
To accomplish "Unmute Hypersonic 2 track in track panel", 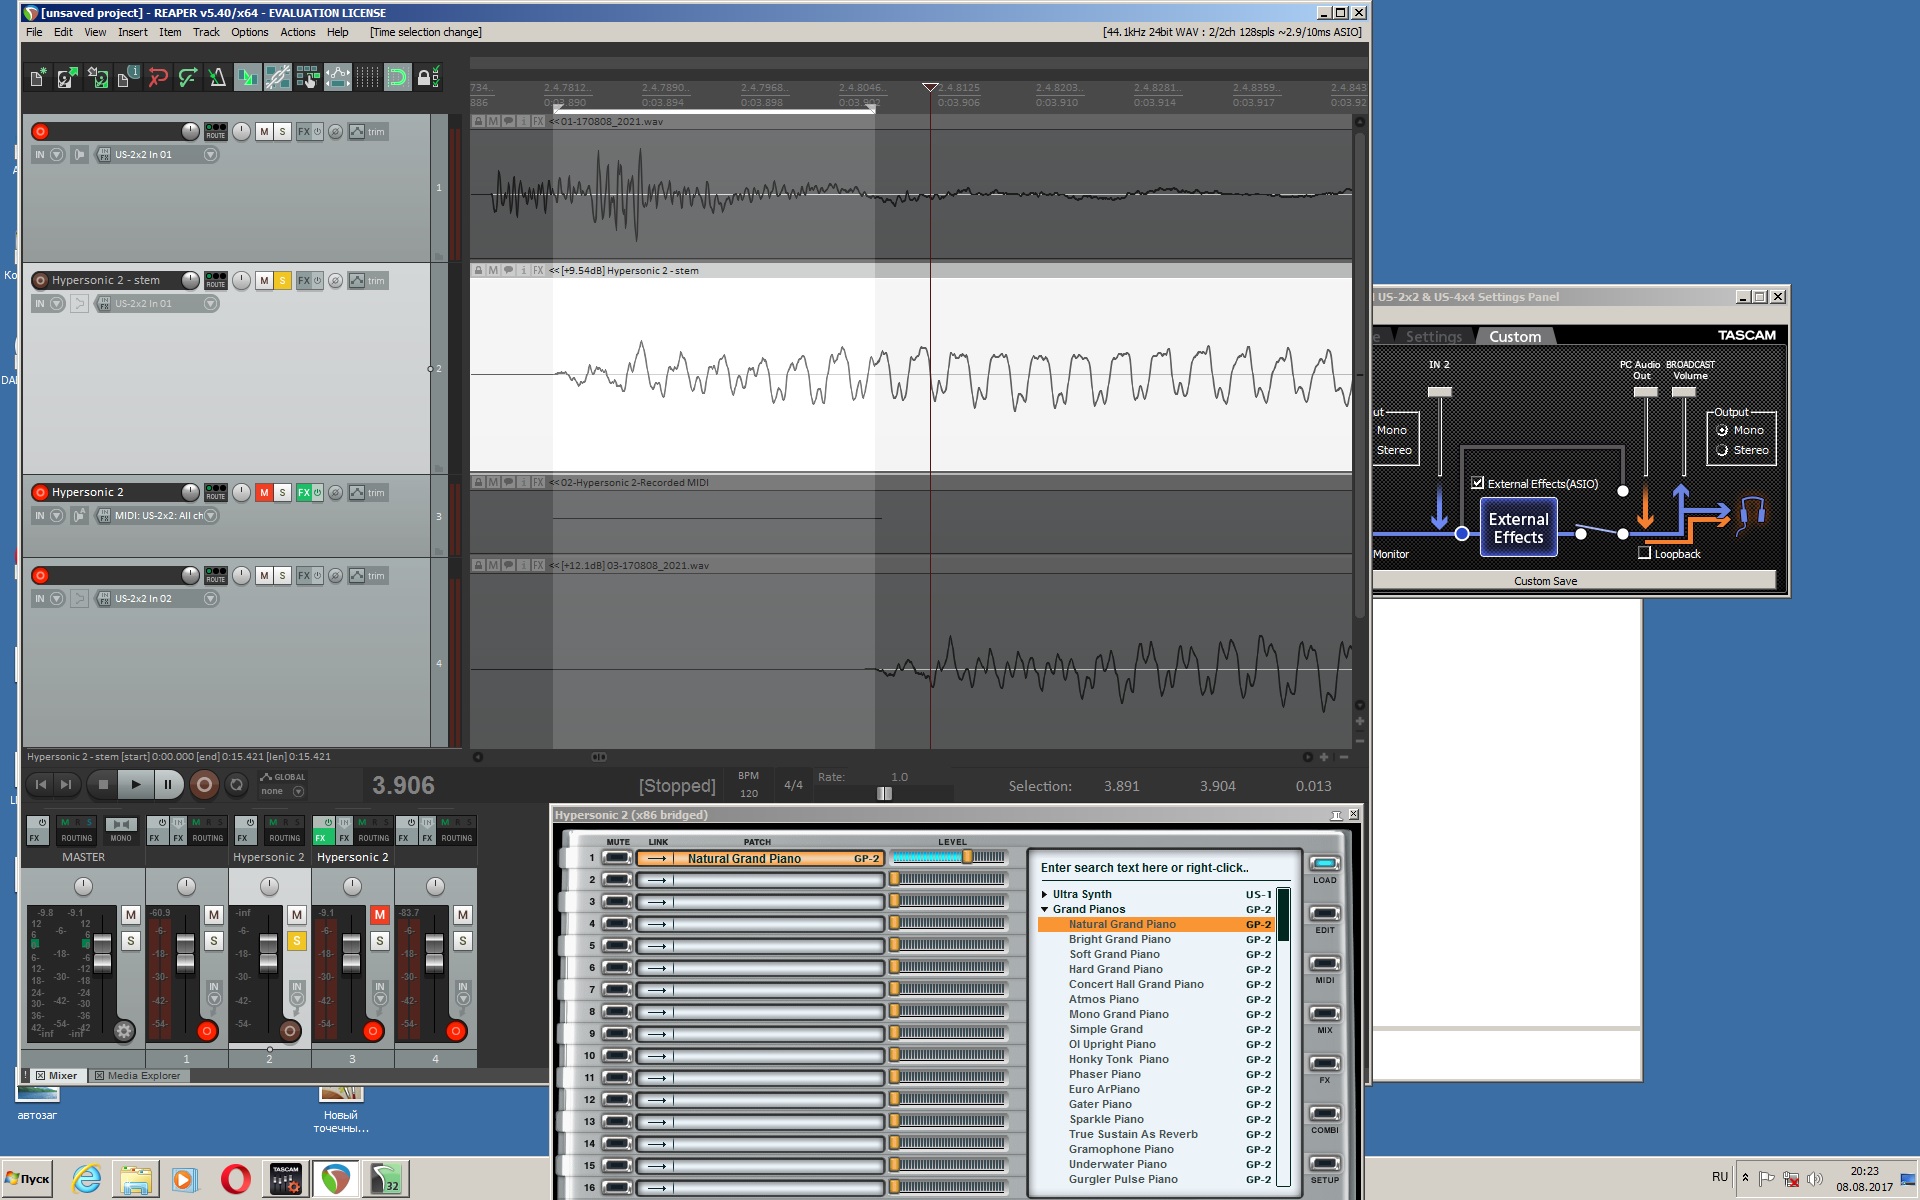I will [x=264, y=492].
